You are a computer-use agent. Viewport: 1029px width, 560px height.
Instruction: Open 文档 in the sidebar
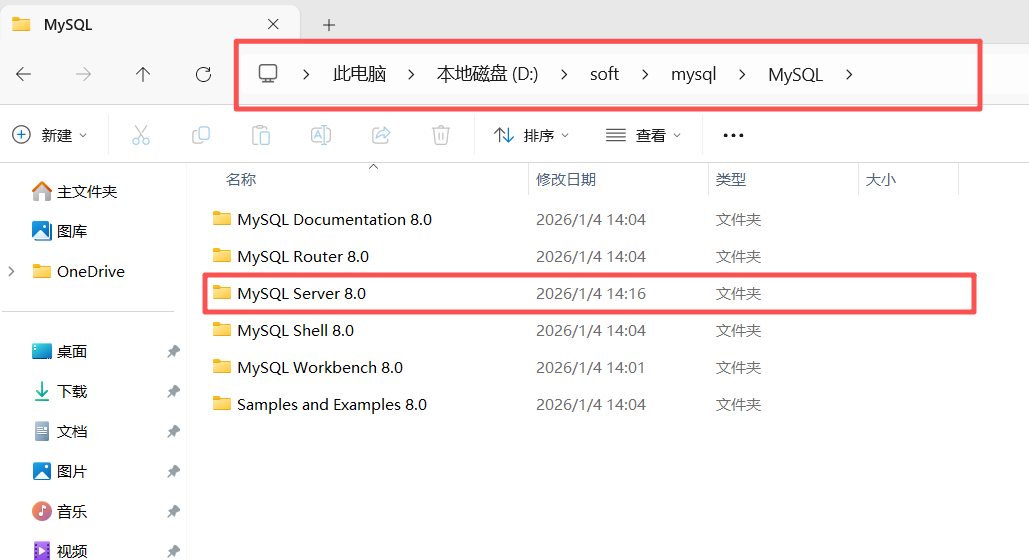[x=60, y=431]
